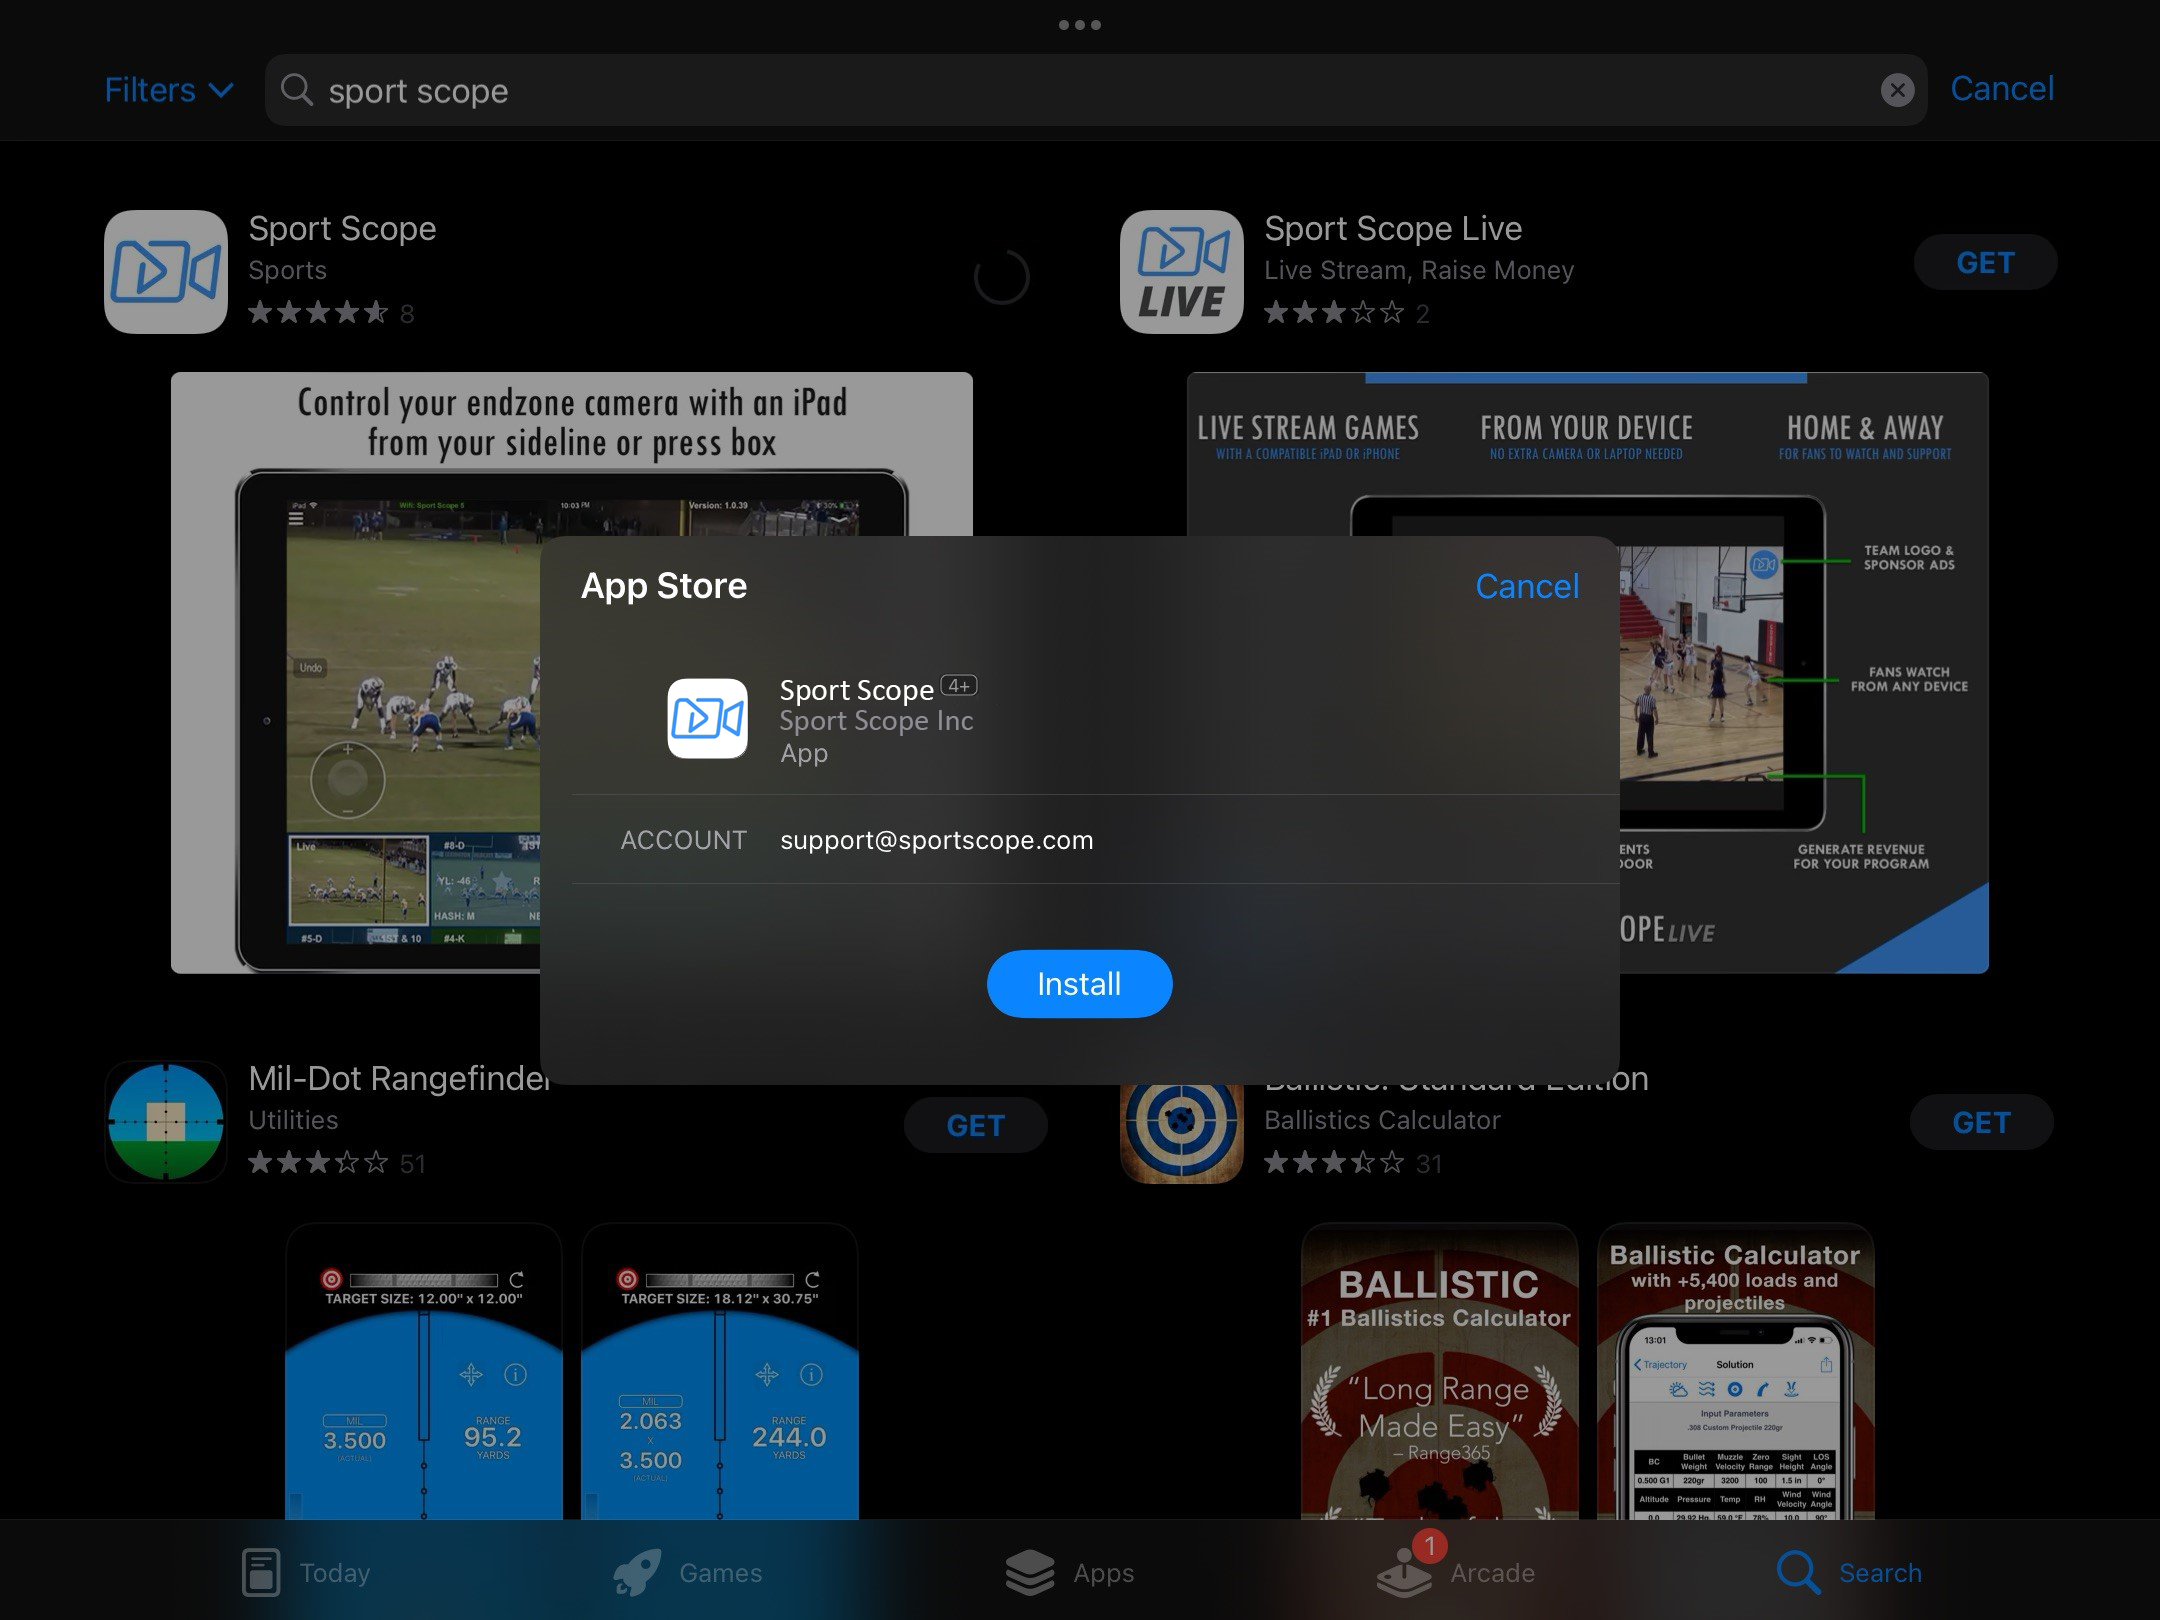Tap Install to download Sport Scope
Image resolution: width=2160 pixels, height=1620 pixels.
point(1079,983)
